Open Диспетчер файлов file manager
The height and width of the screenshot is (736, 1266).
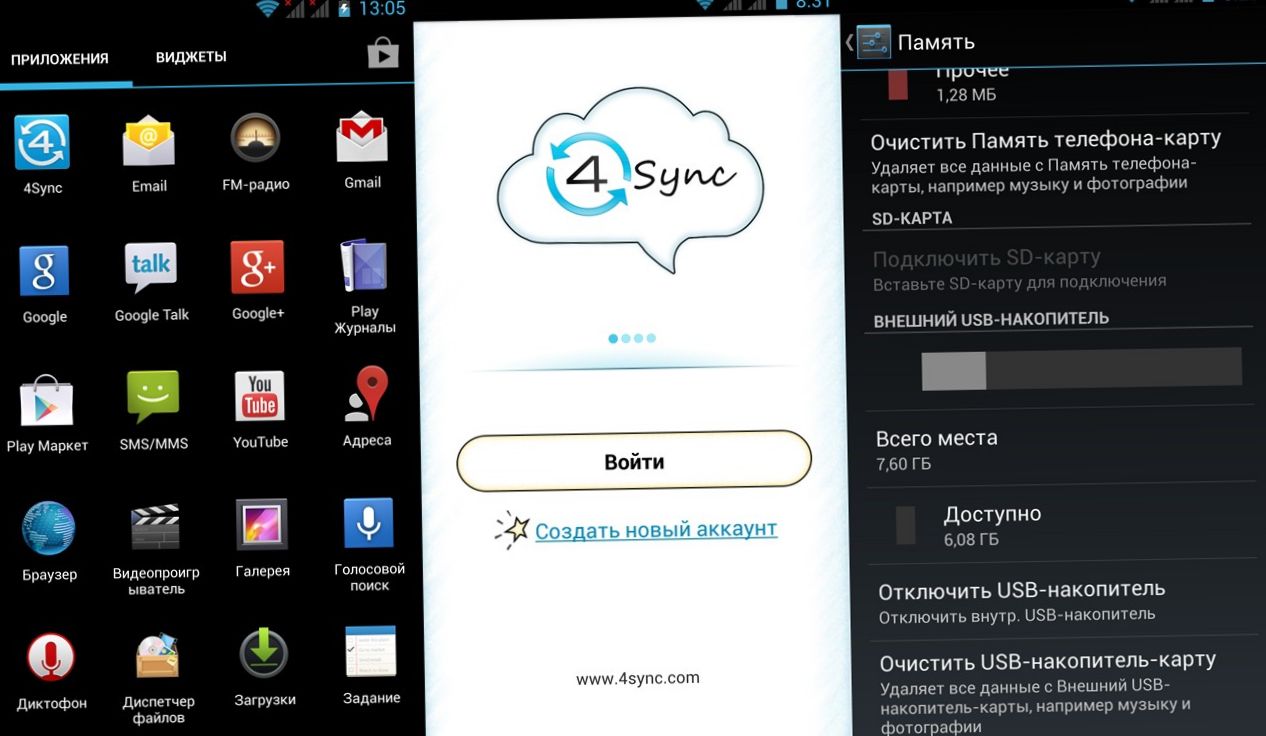click(x=158, y=656)
